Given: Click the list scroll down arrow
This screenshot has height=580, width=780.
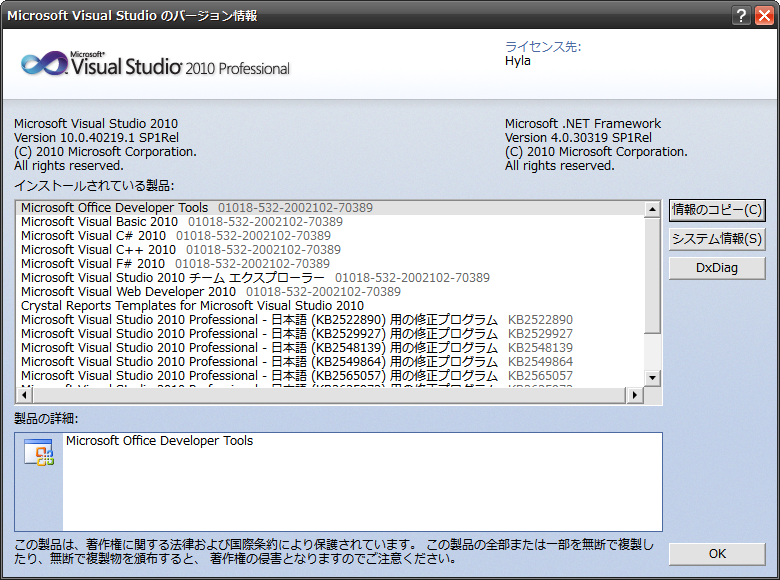Looking at the screenshot, I should [652, 378].
